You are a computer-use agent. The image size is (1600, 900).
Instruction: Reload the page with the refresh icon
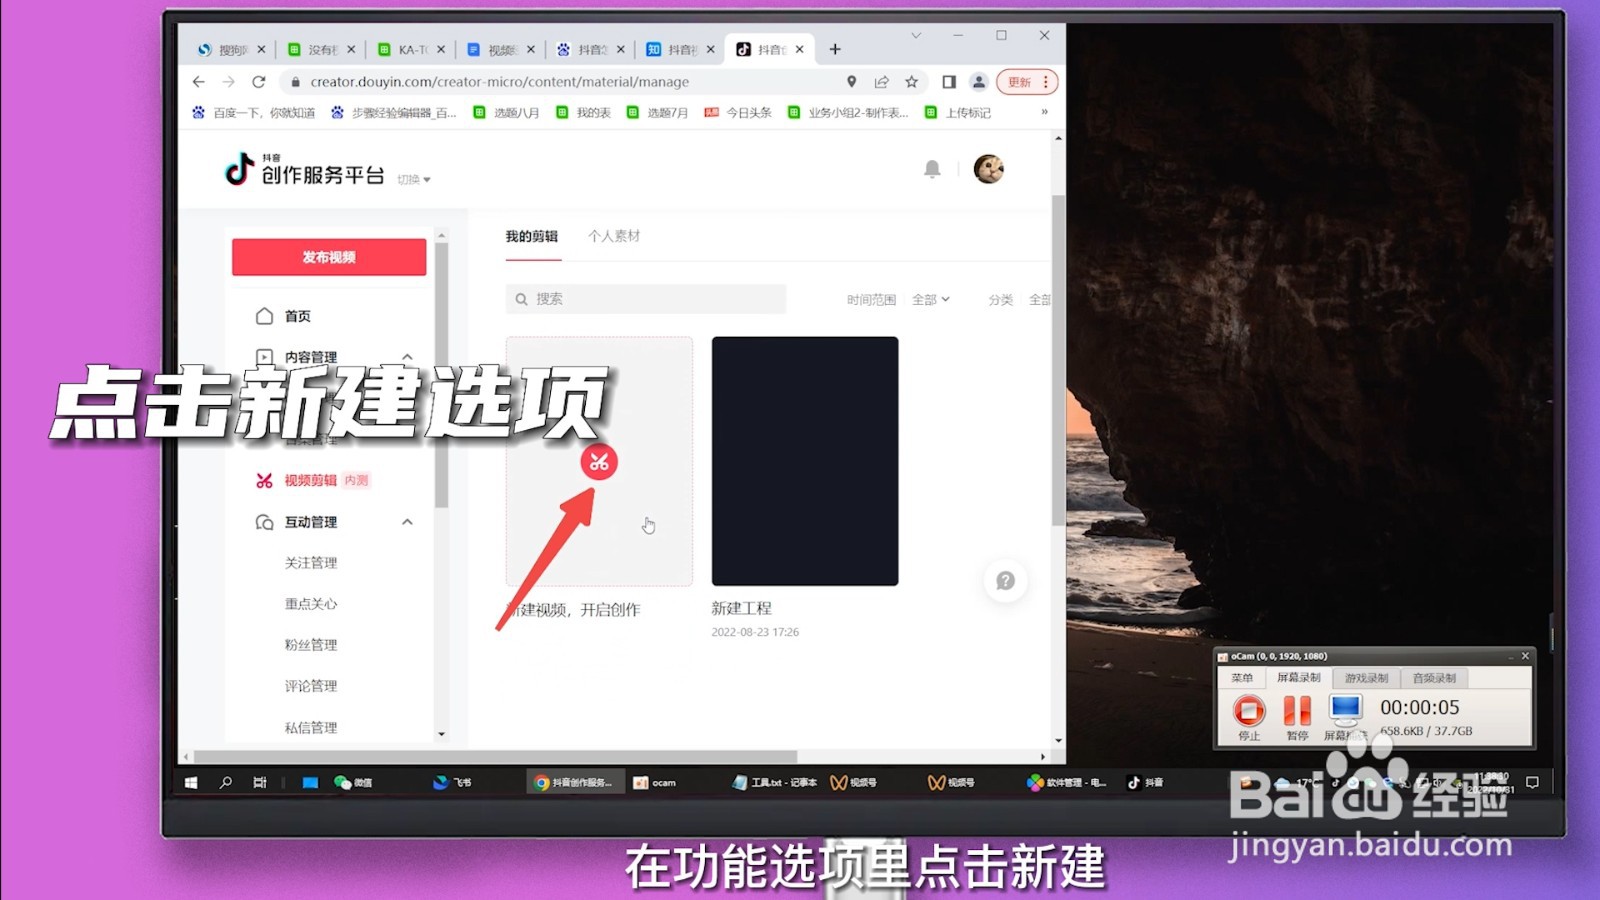[x=259, y=82]
